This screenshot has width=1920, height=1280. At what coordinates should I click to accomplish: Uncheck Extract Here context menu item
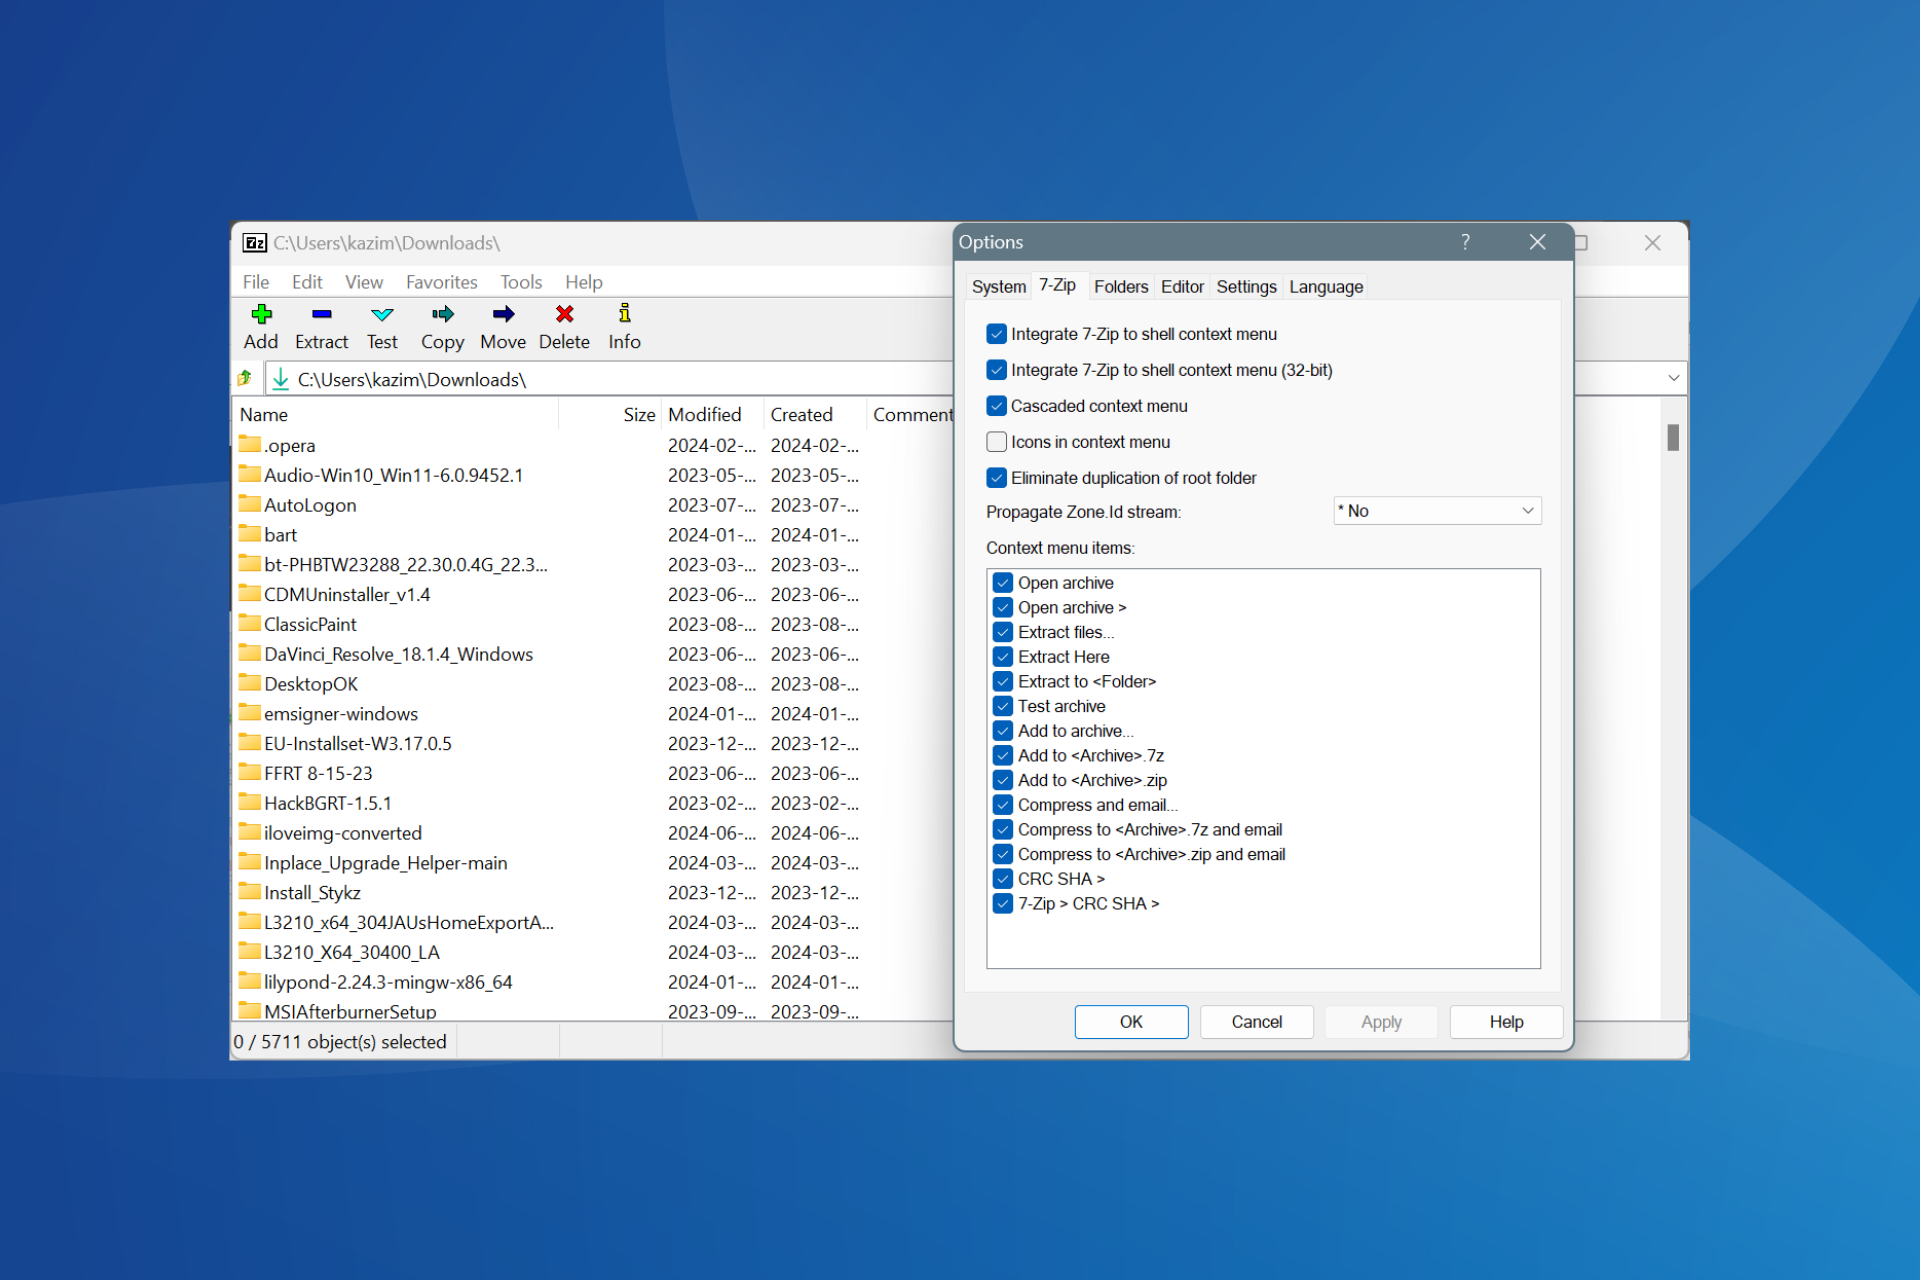click(1004, 656)
